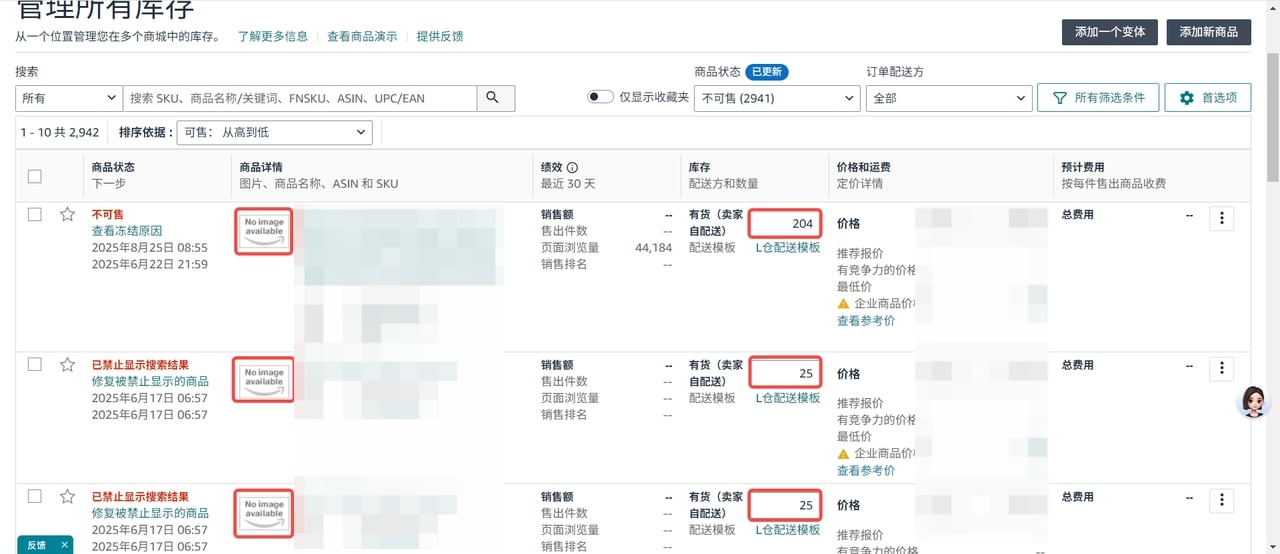Click the 1 - 10 共 2,942 count
The image size is (1280, 554).
click(x=60, y=132)
